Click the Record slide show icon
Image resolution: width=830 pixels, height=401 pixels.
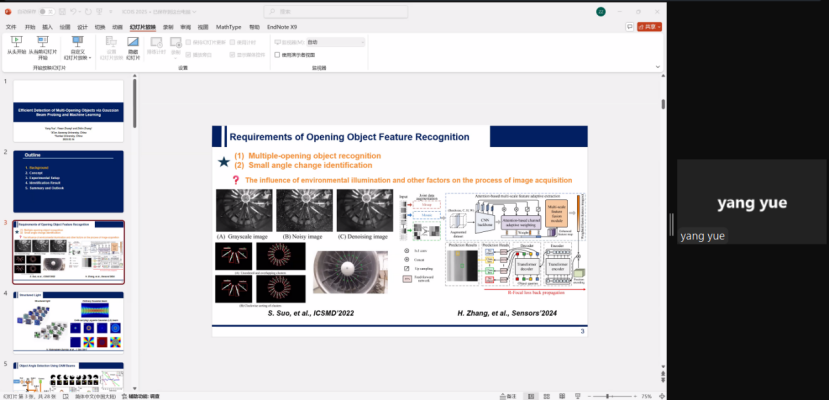(176, 42)
